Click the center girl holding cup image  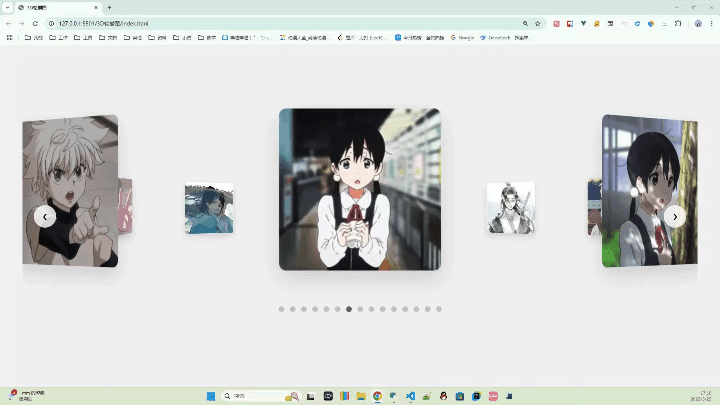point(360,189)
